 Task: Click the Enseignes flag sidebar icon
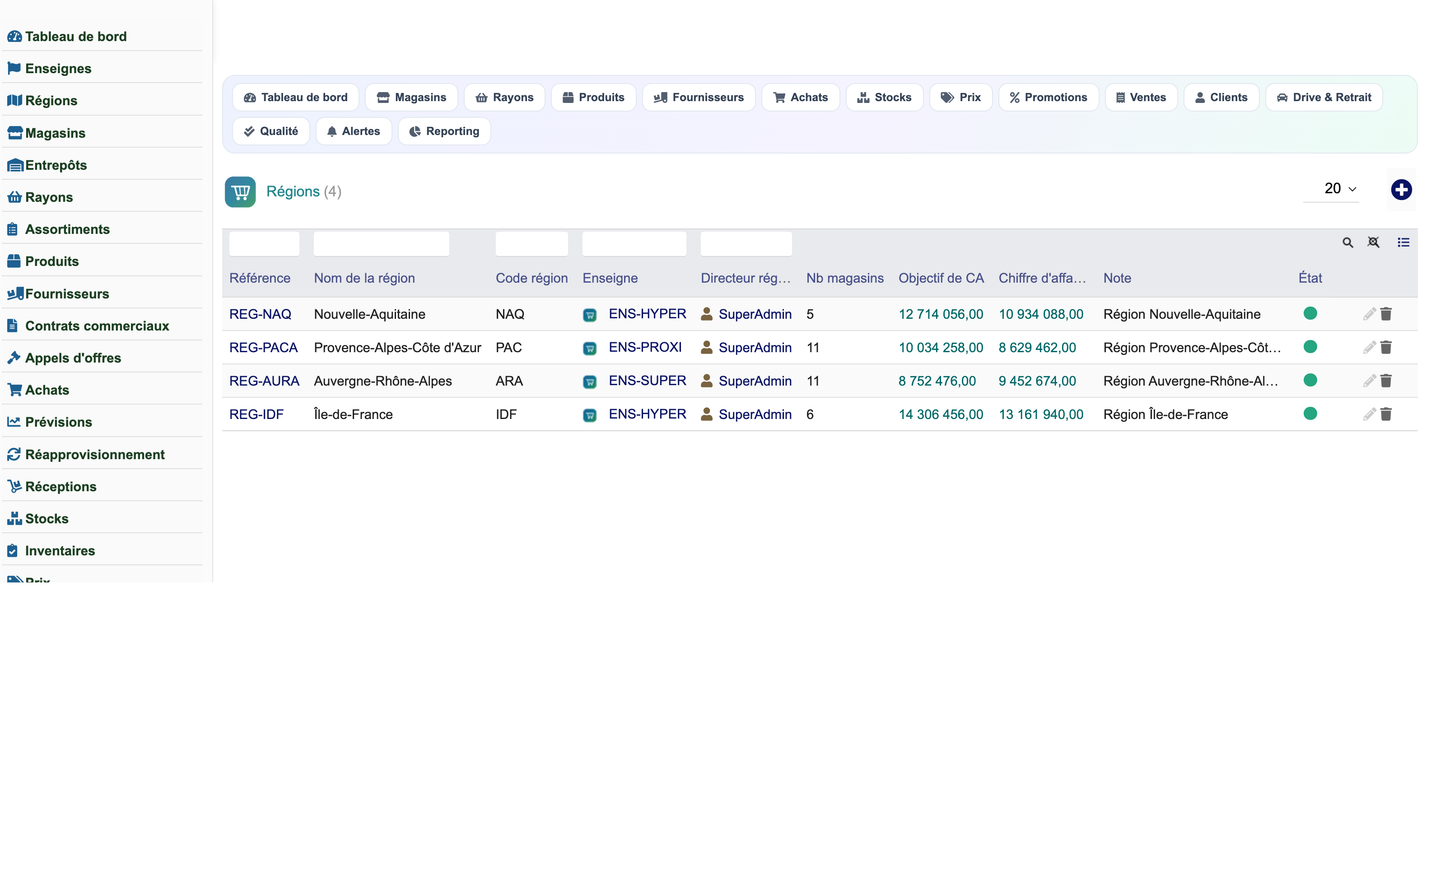click(14, 69)
